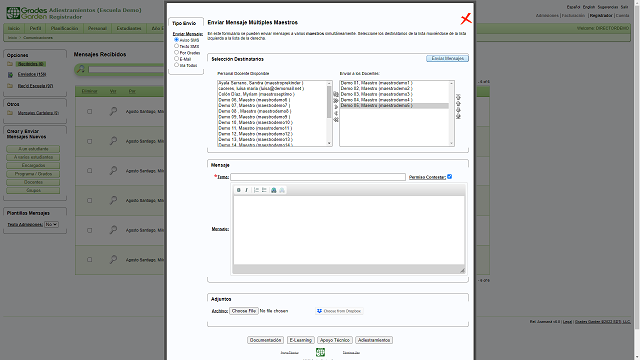This screenshot has width=640, height=360.
Task: Move selected recipient to top of list
Action: [x=458, y=97]
